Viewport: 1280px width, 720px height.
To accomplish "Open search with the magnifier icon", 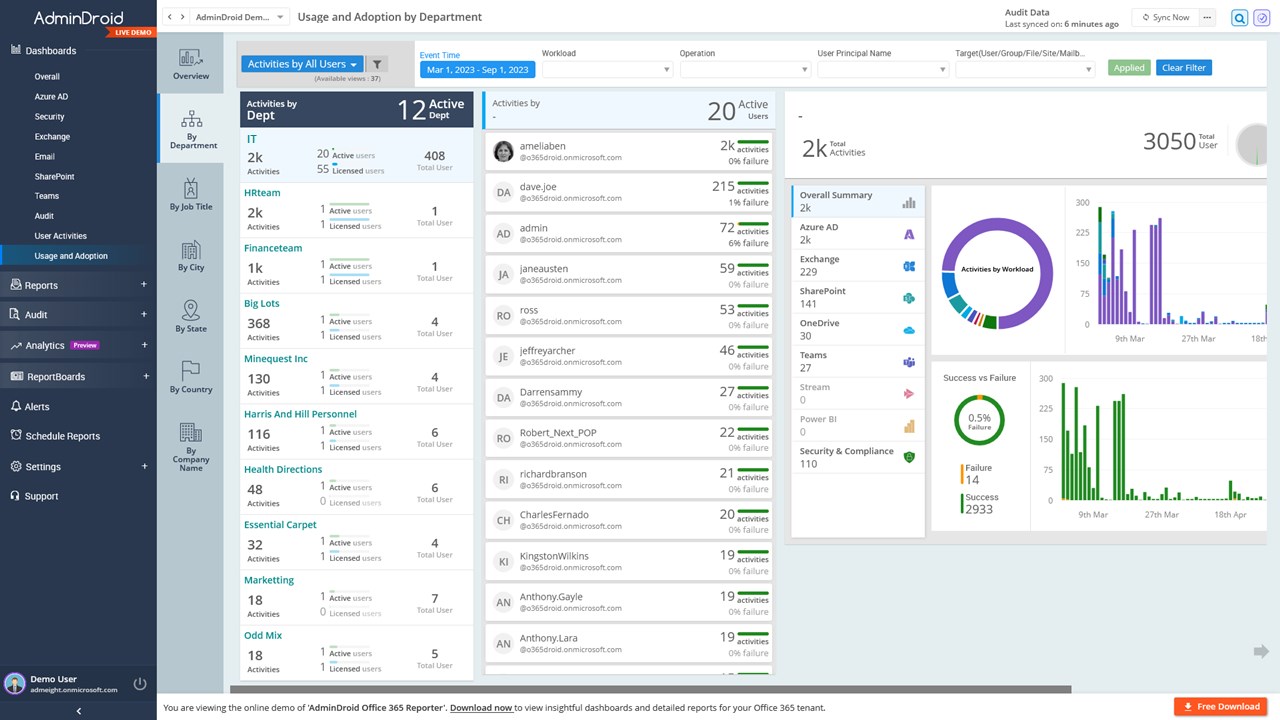I will [1240, 18].
